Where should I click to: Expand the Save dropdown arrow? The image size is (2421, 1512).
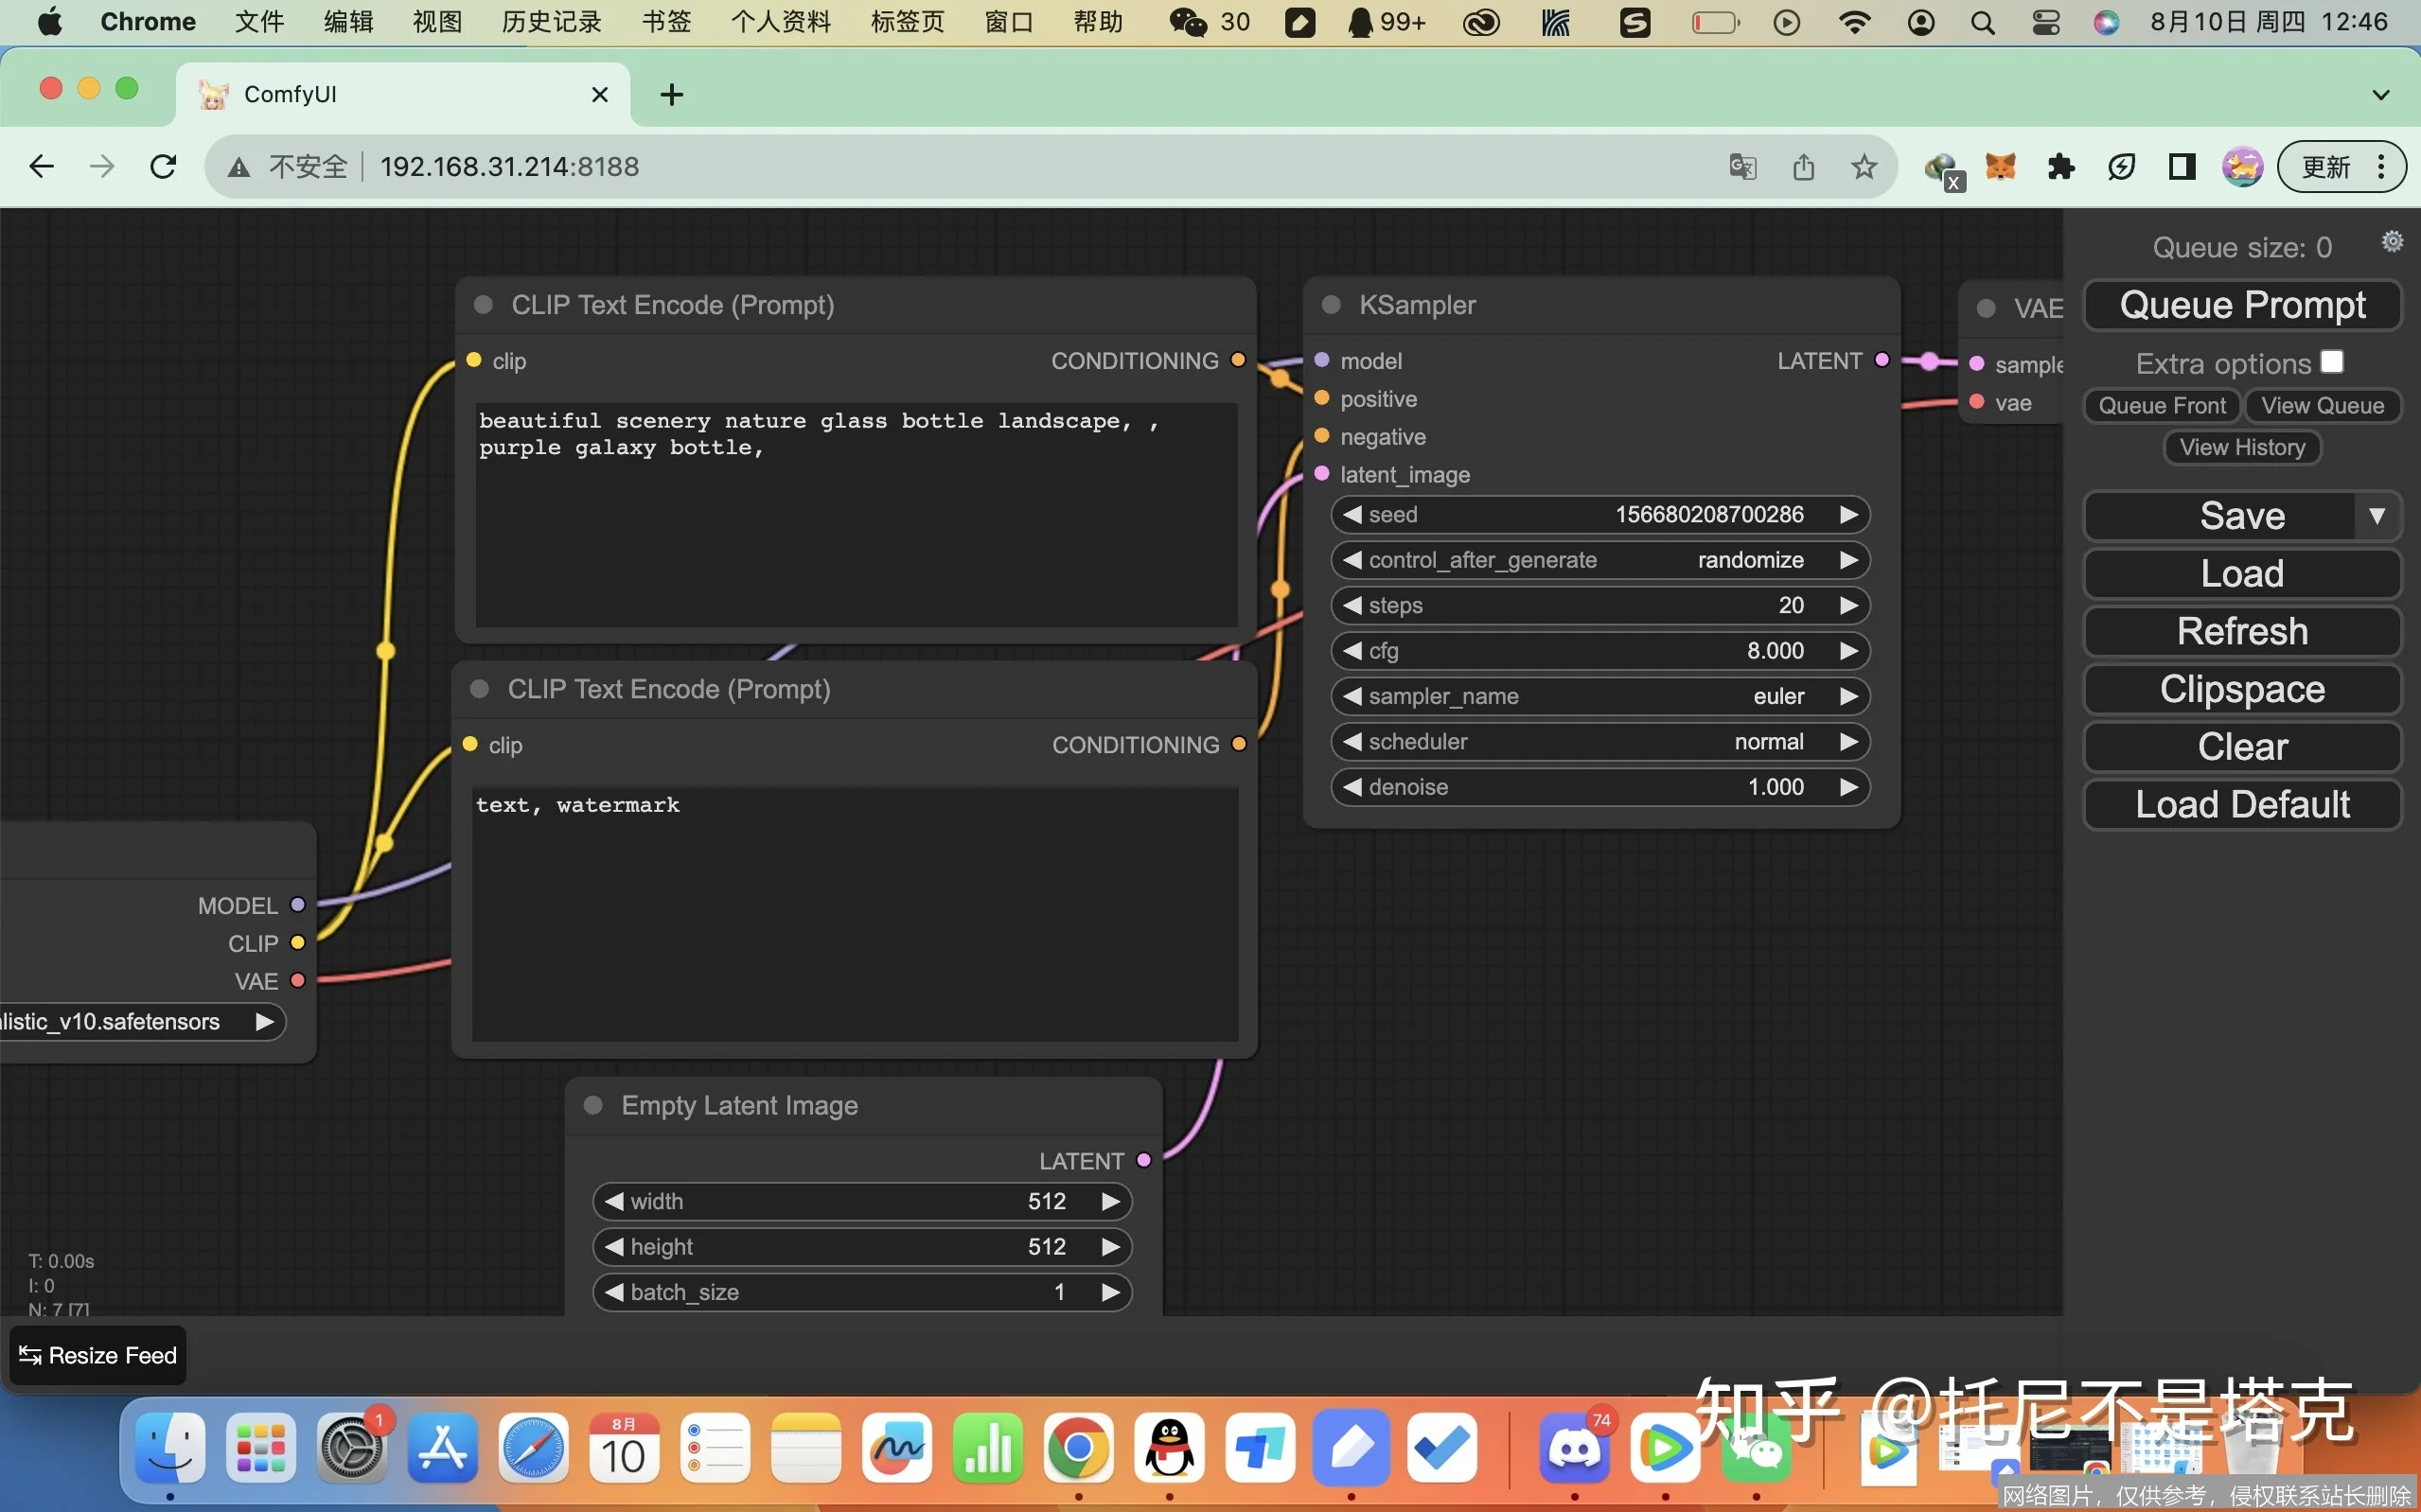click(x=2377, y=516)
